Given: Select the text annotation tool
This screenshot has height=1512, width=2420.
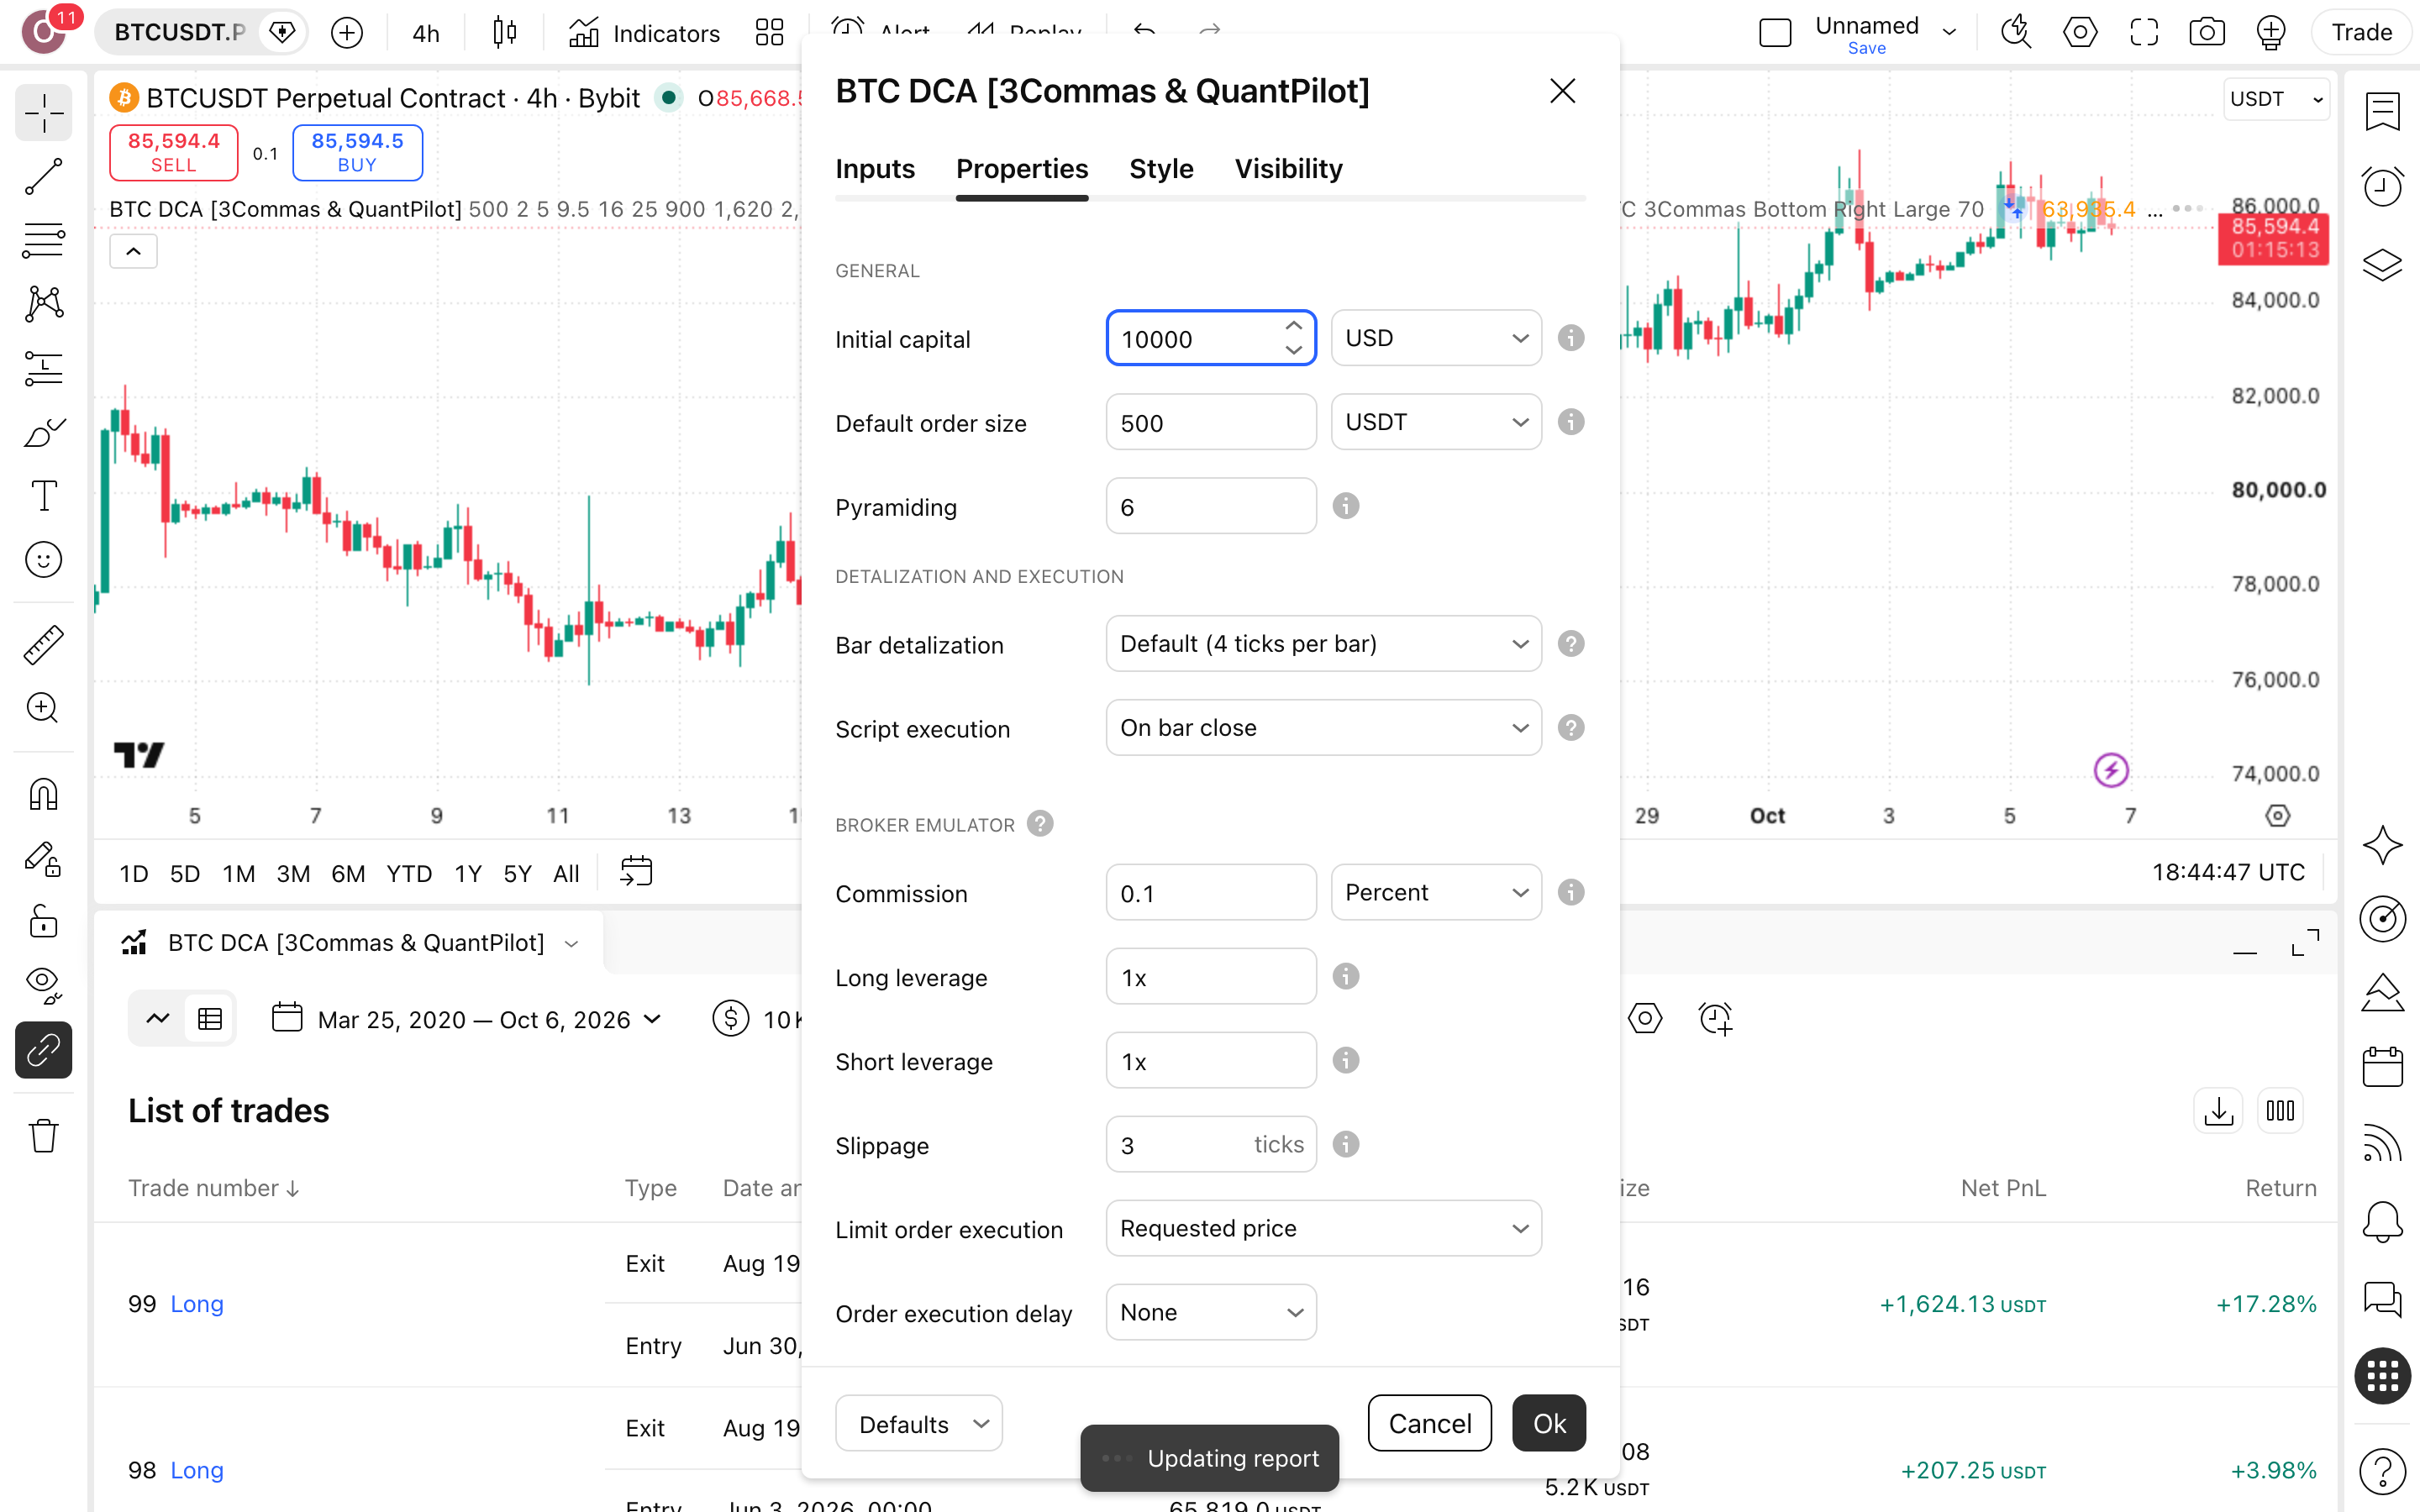Looking at the screenshot, I should point(44,495).
